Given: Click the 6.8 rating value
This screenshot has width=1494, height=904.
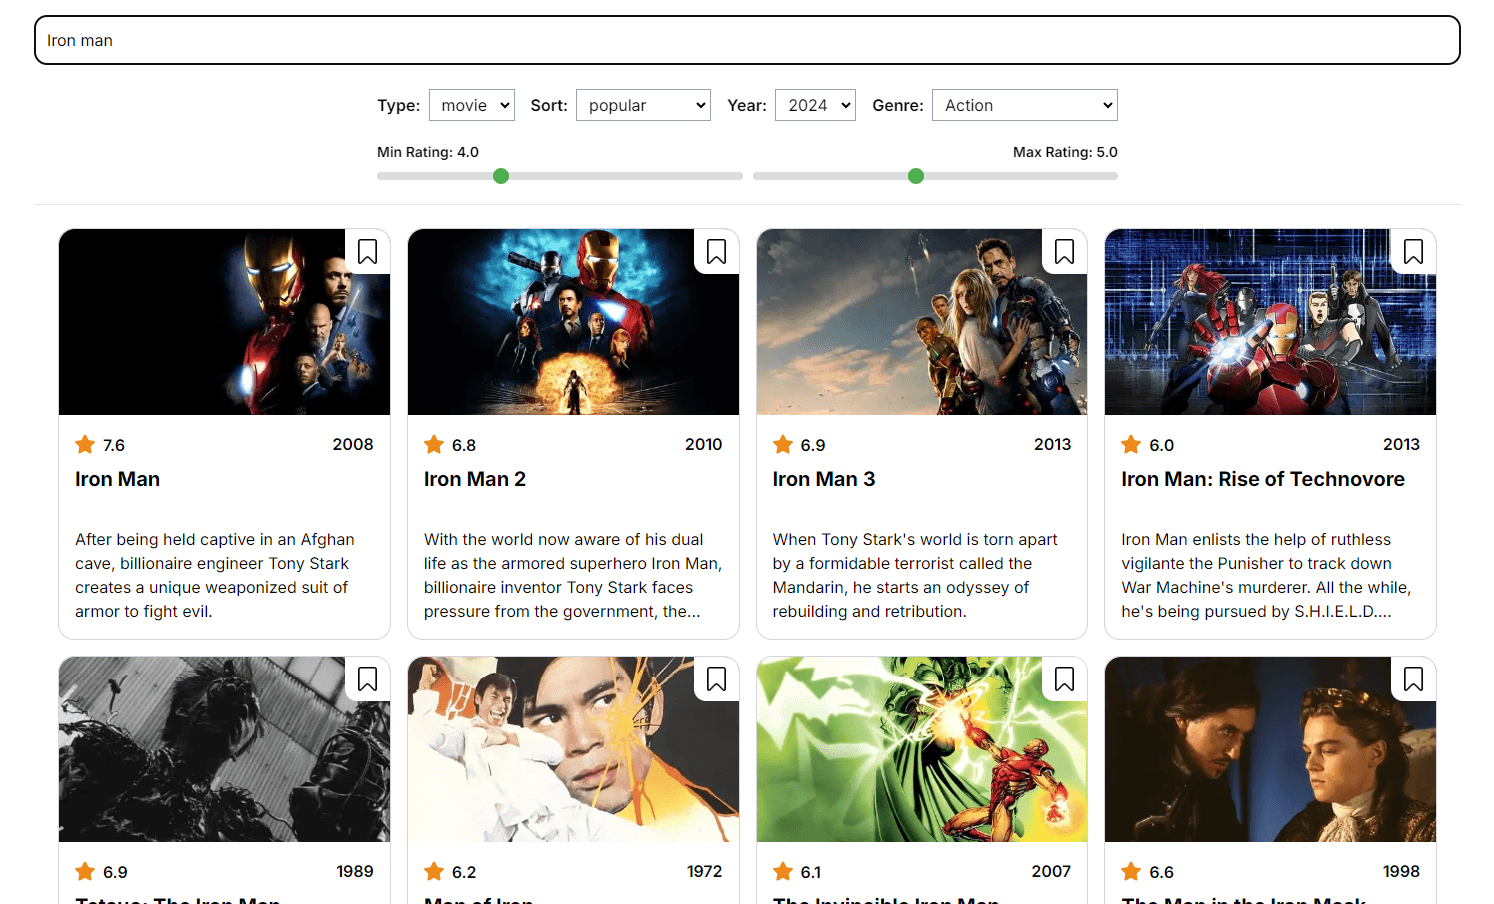Looking at the screenshot, I should pos(464,445).
